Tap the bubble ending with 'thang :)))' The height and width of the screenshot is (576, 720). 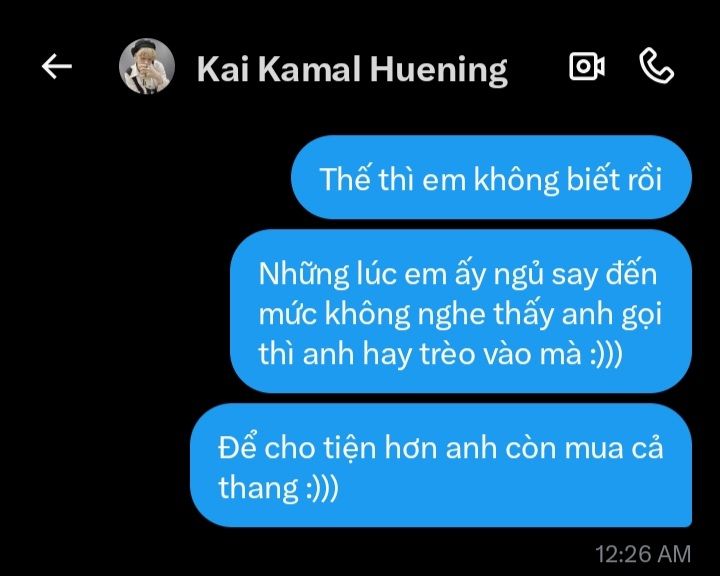pos(441,465)
